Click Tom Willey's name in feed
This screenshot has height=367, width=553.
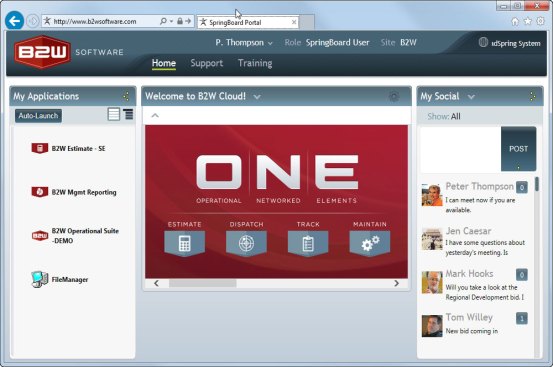[469, 317]
